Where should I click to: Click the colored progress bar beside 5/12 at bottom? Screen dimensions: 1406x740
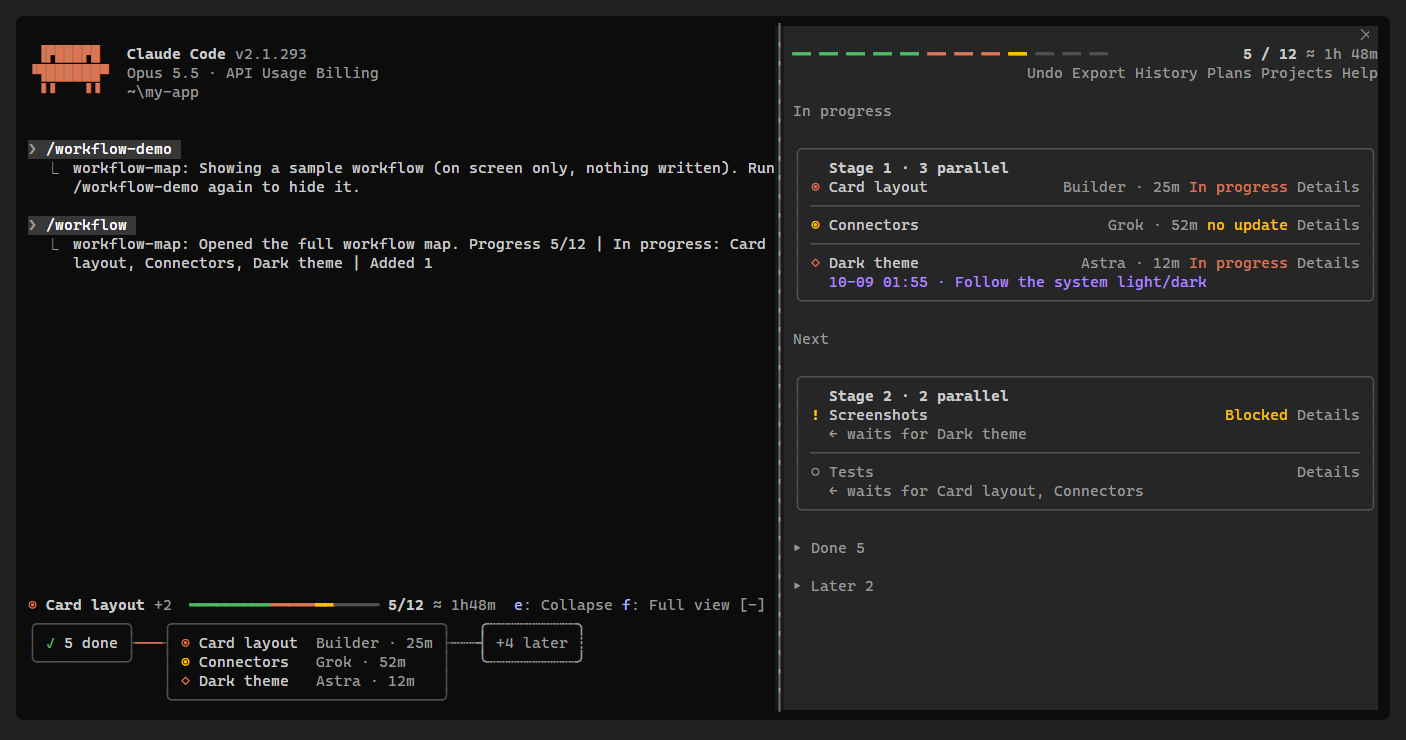(284, 605)
